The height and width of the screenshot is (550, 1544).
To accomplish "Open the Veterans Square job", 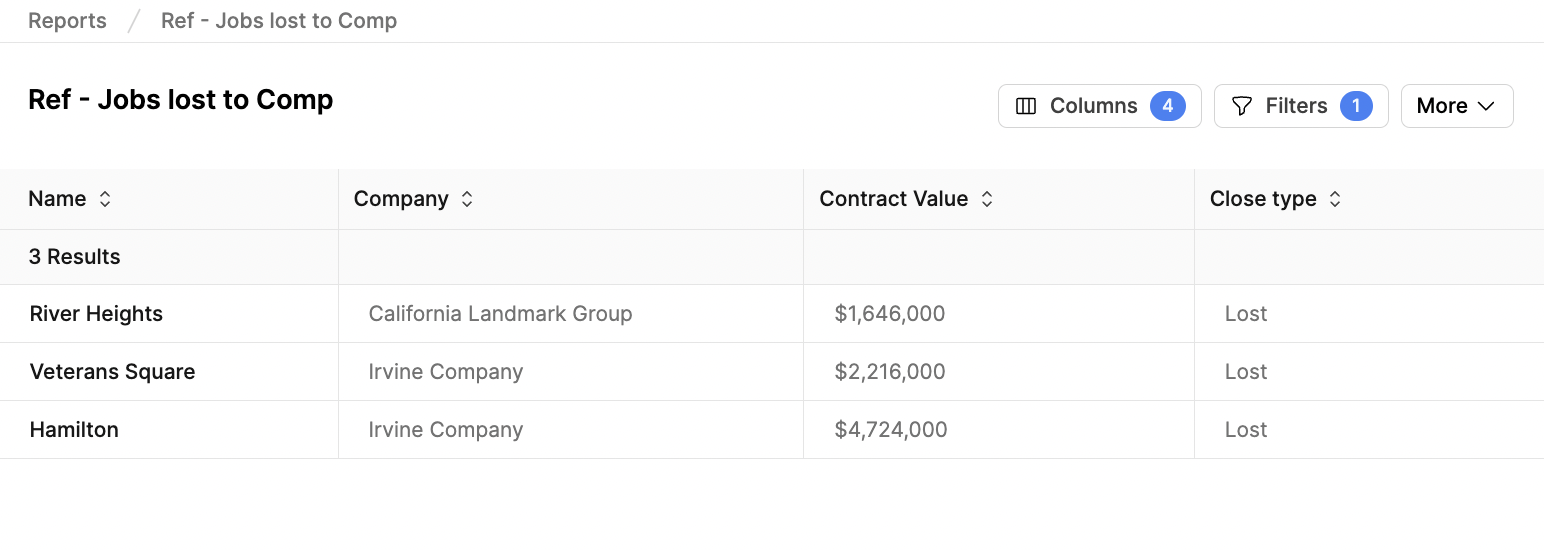I will [112, 372].
